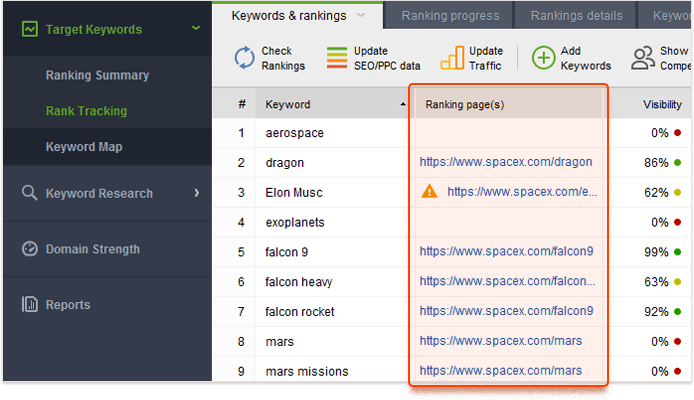694x400 pixels.
Task: Open the falcon9 link in the falcon 9 row
Action: tap(506, 251)
